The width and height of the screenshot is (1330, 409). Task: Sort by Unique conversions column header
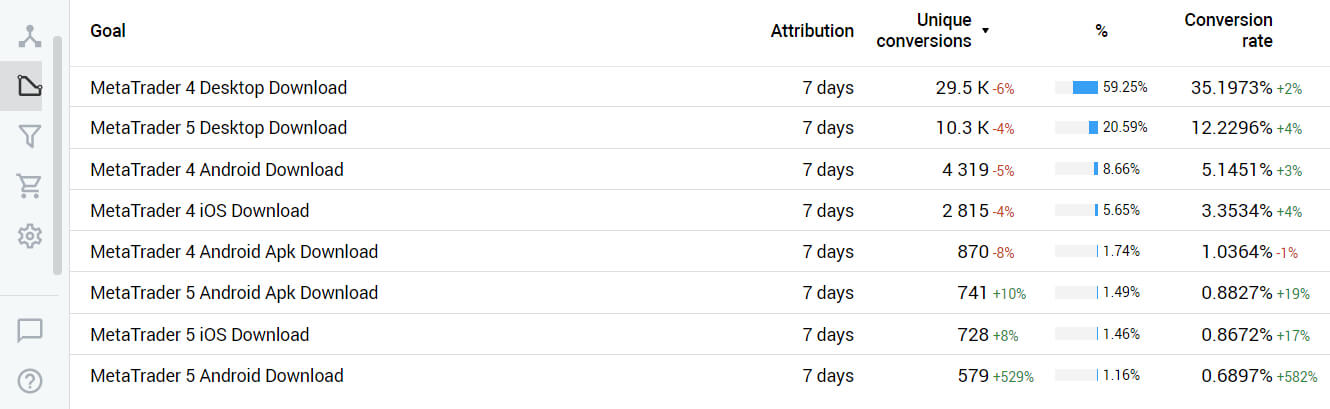(923, 31)
